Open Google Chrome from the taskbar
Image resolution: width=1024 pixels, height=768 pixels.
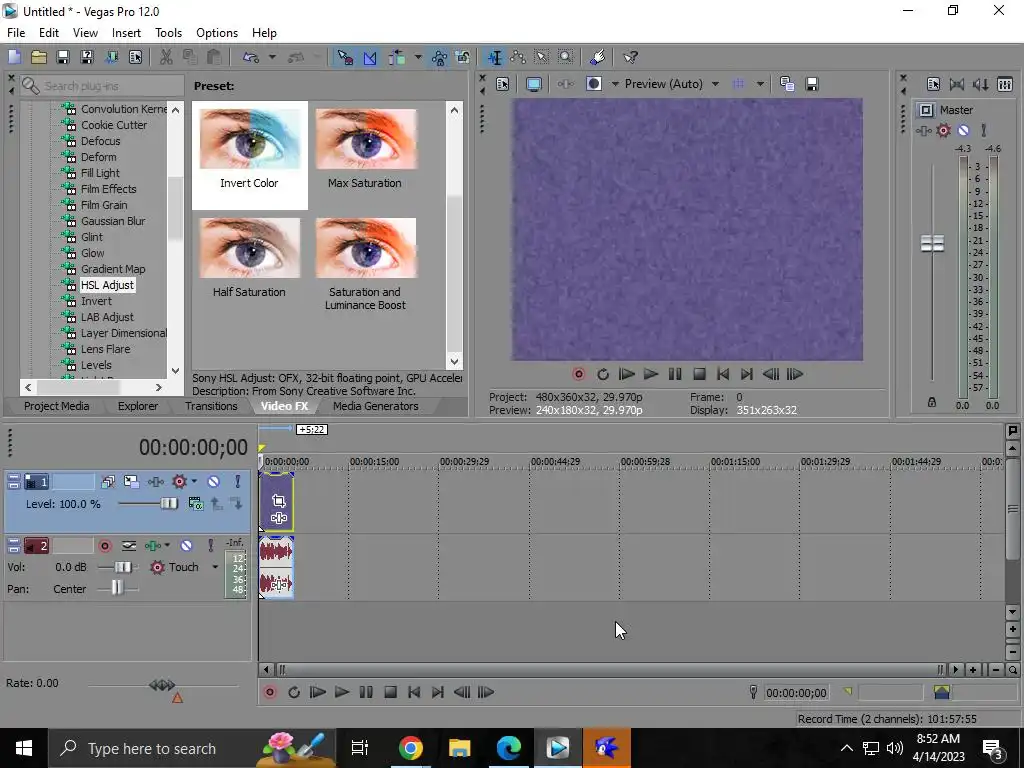(x=410, y=748)
